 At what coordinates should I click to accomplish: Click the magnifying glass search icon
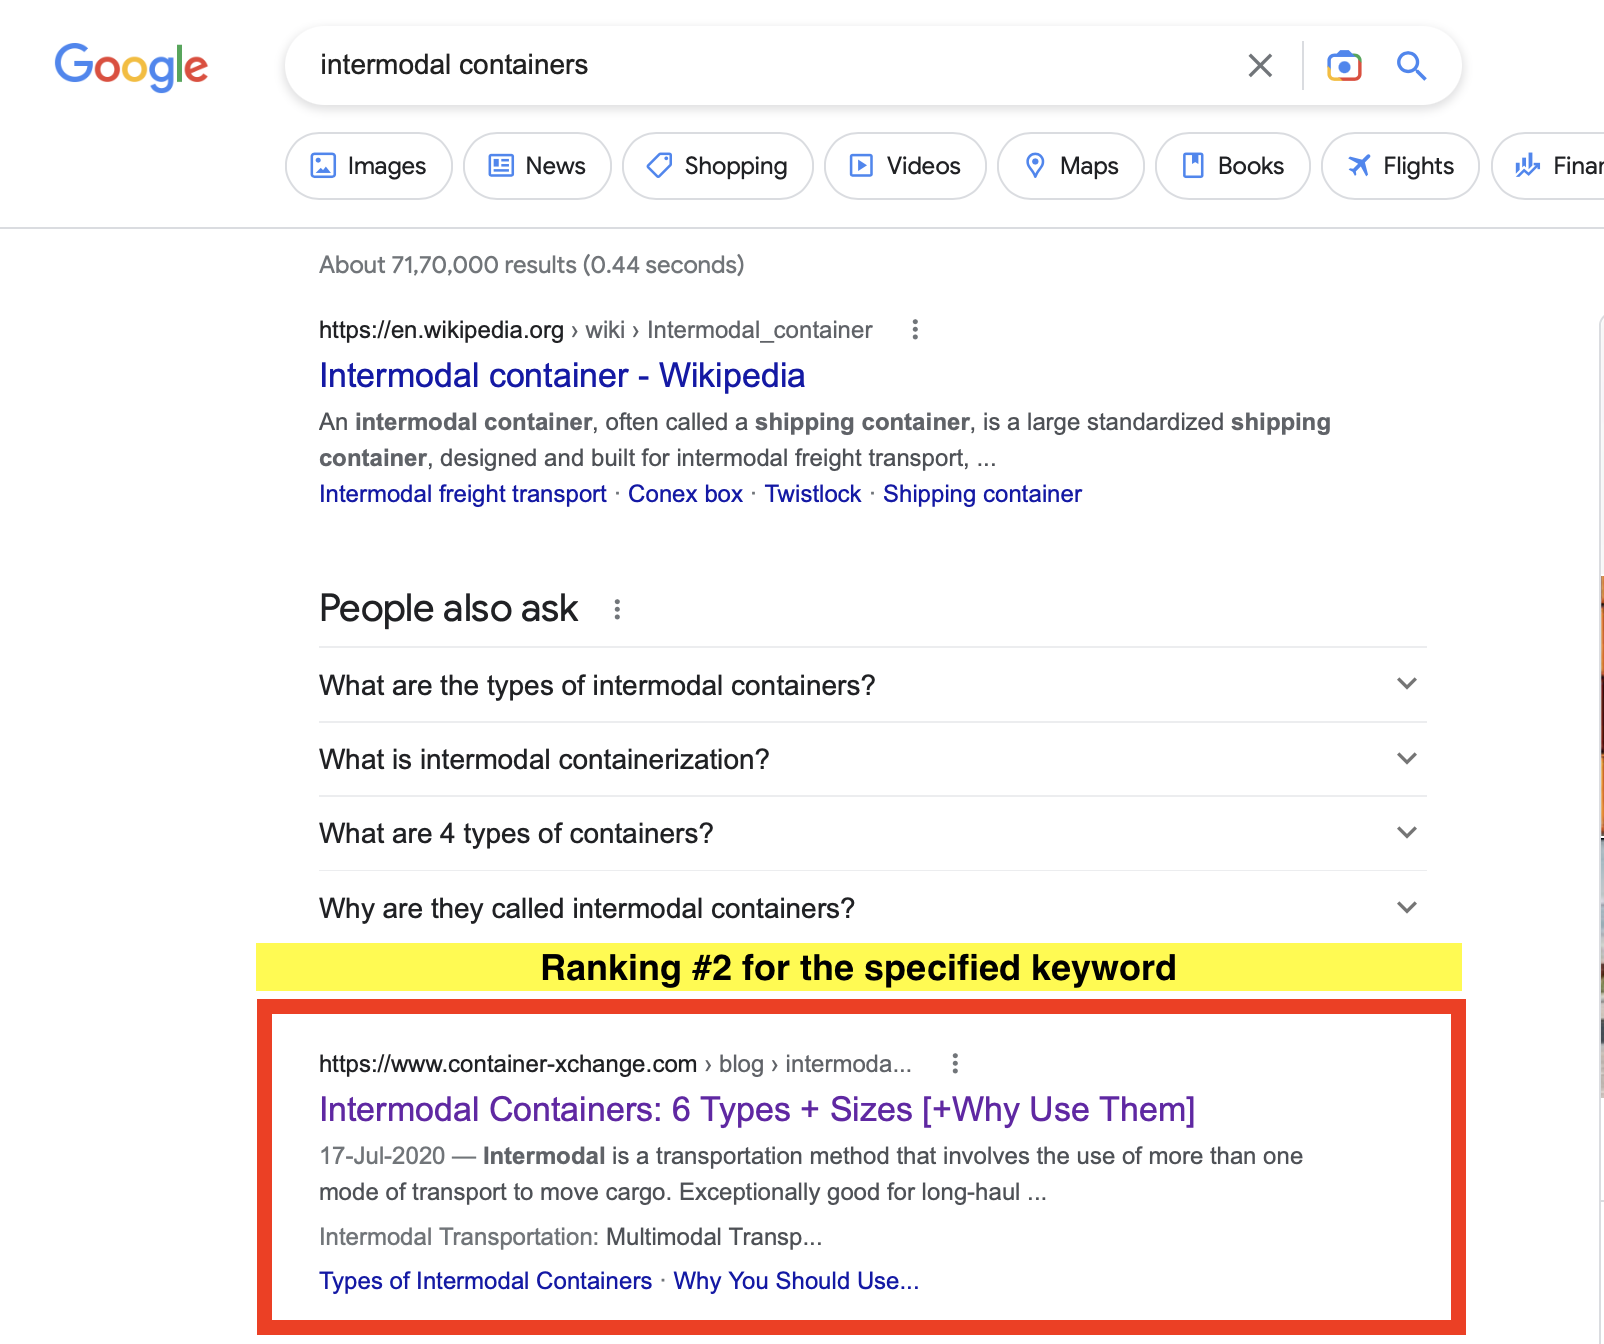click(1411, 66)
